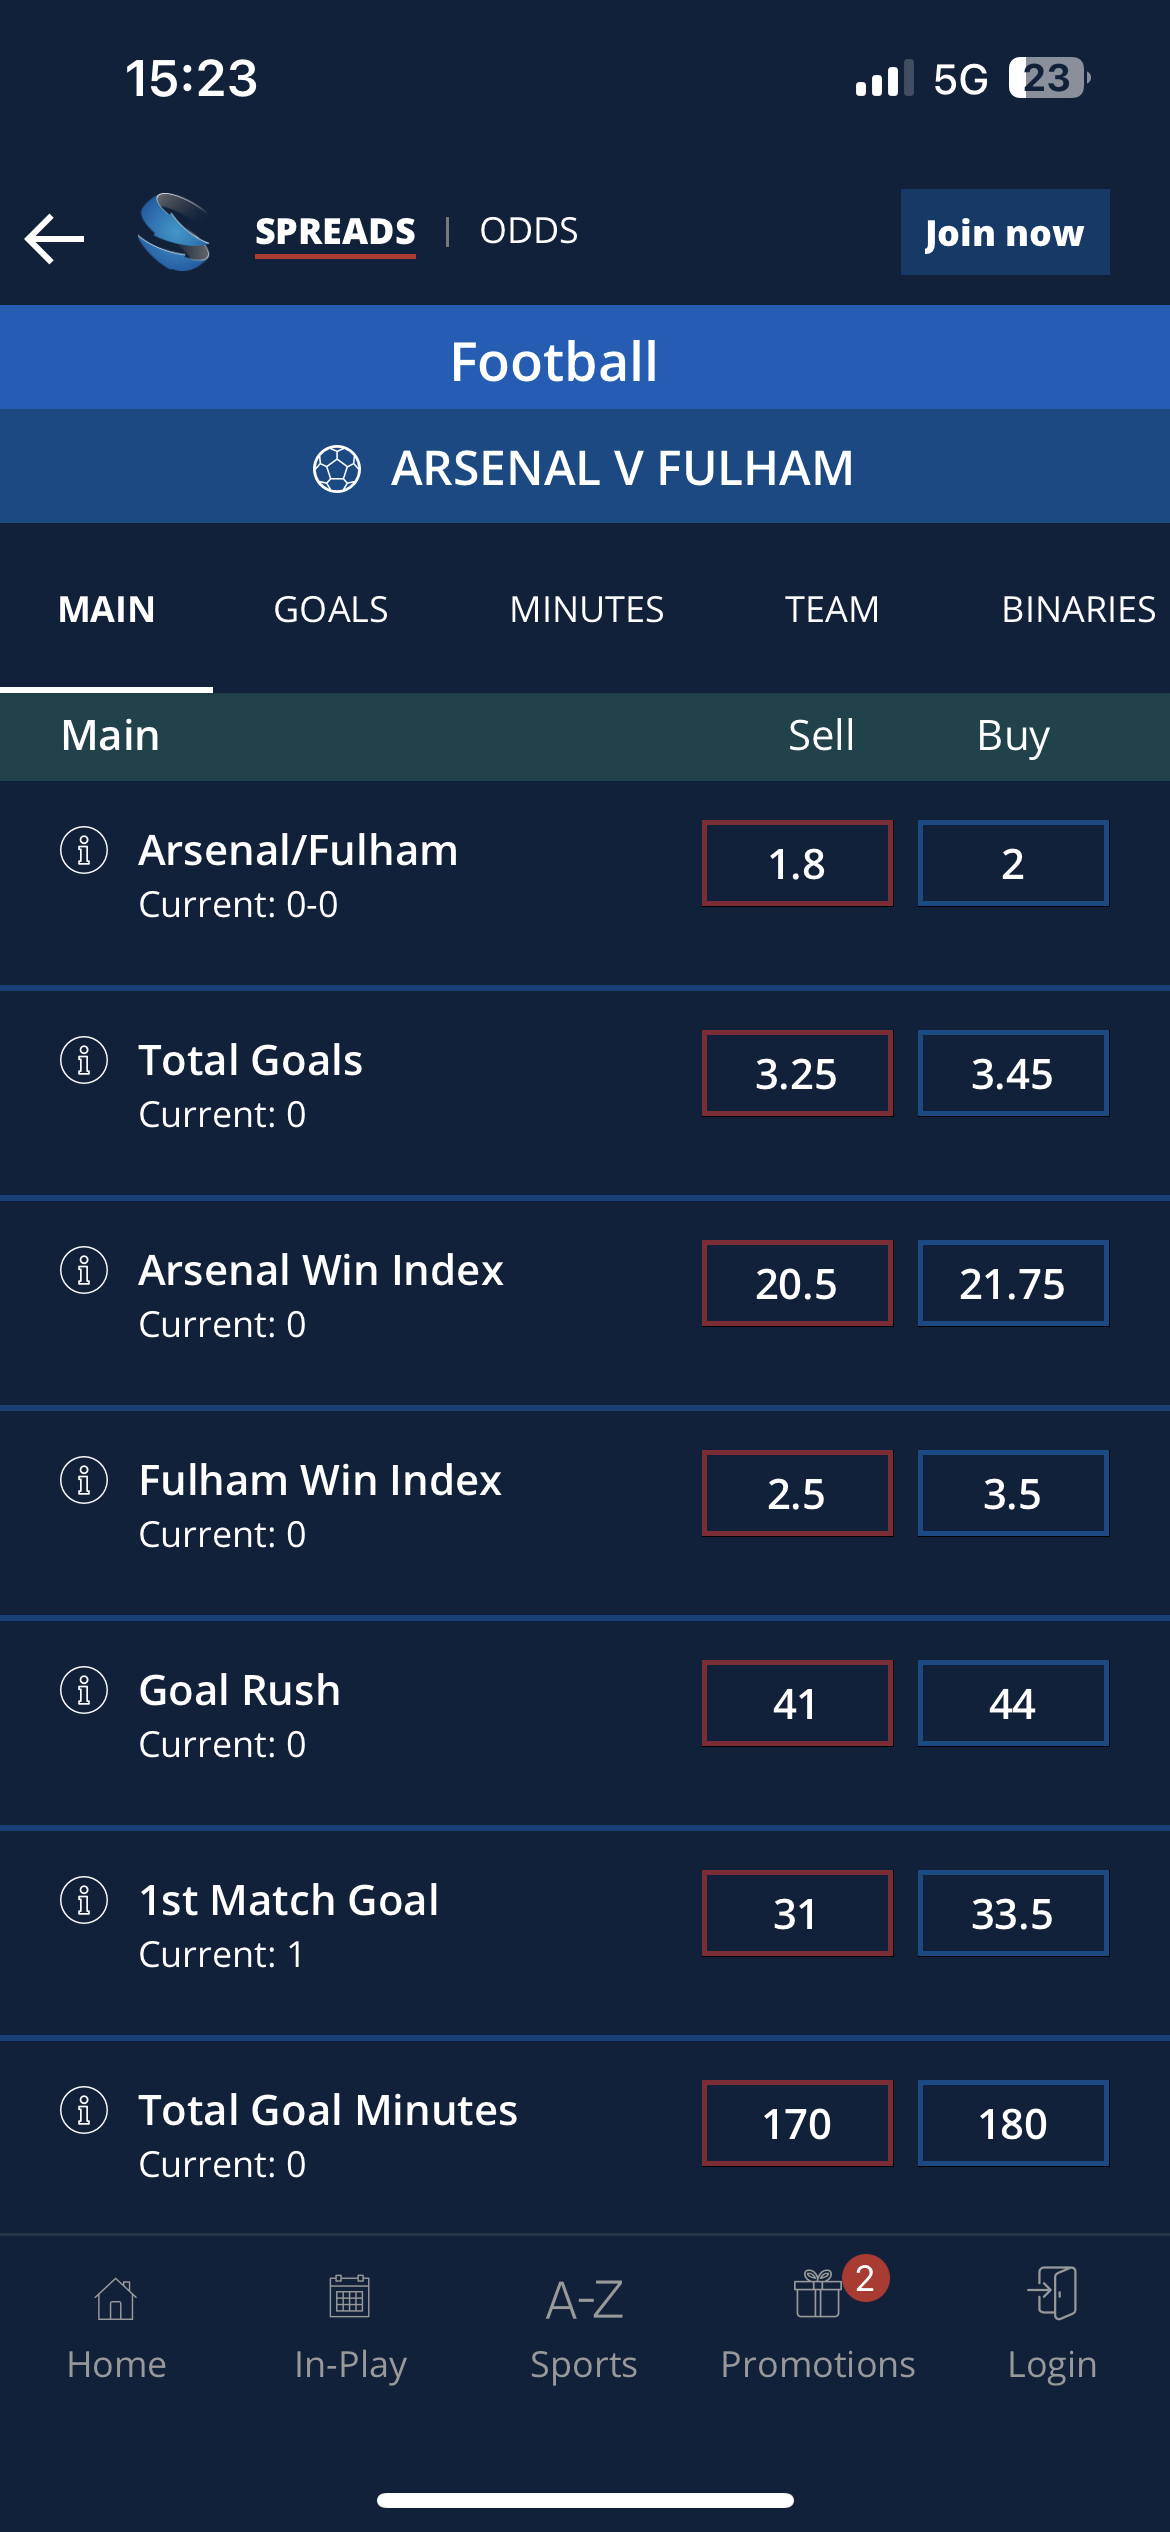The width and height of the screenshot is (1170, 2532).
Task: Buy 1st Match Goal at 33.5
Action: tap(1012, 1914)
